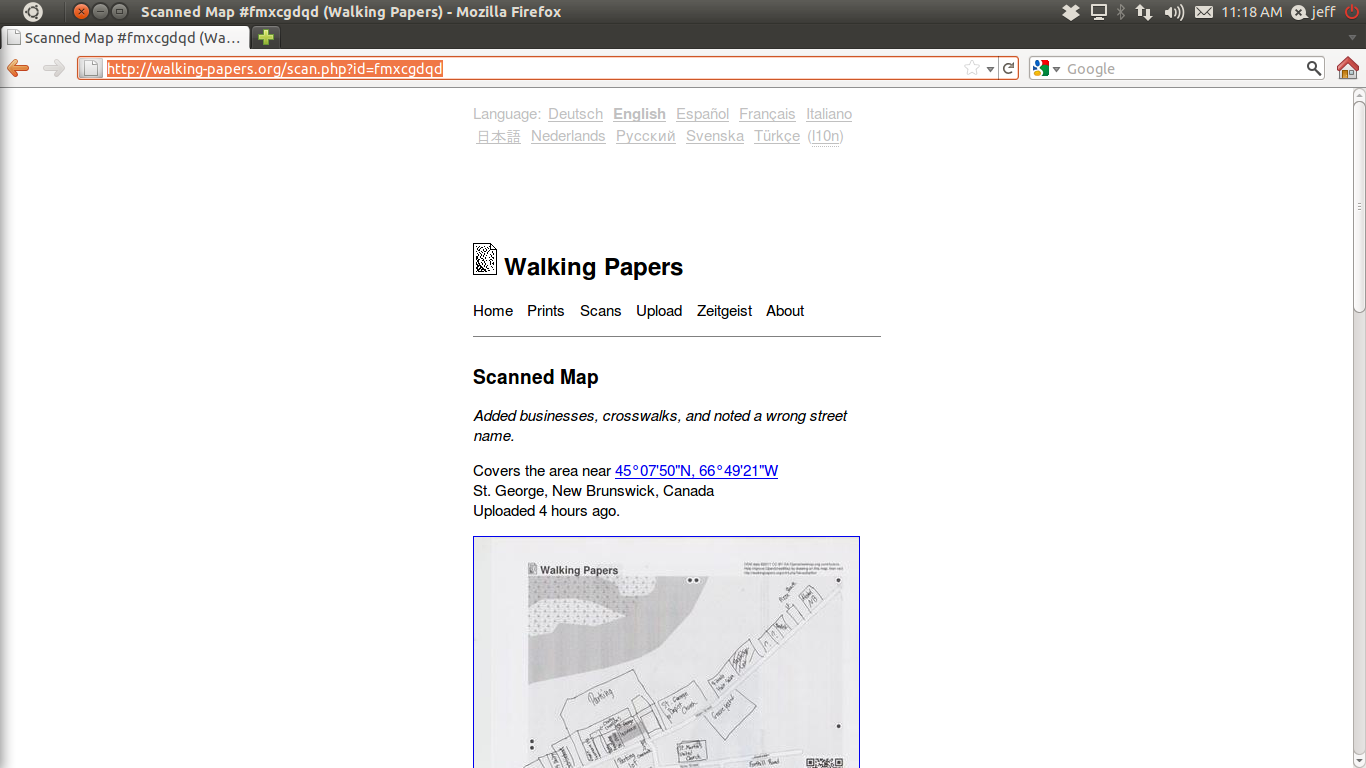
Task: Click the browser back arrow button
Action: pos(19,68)
